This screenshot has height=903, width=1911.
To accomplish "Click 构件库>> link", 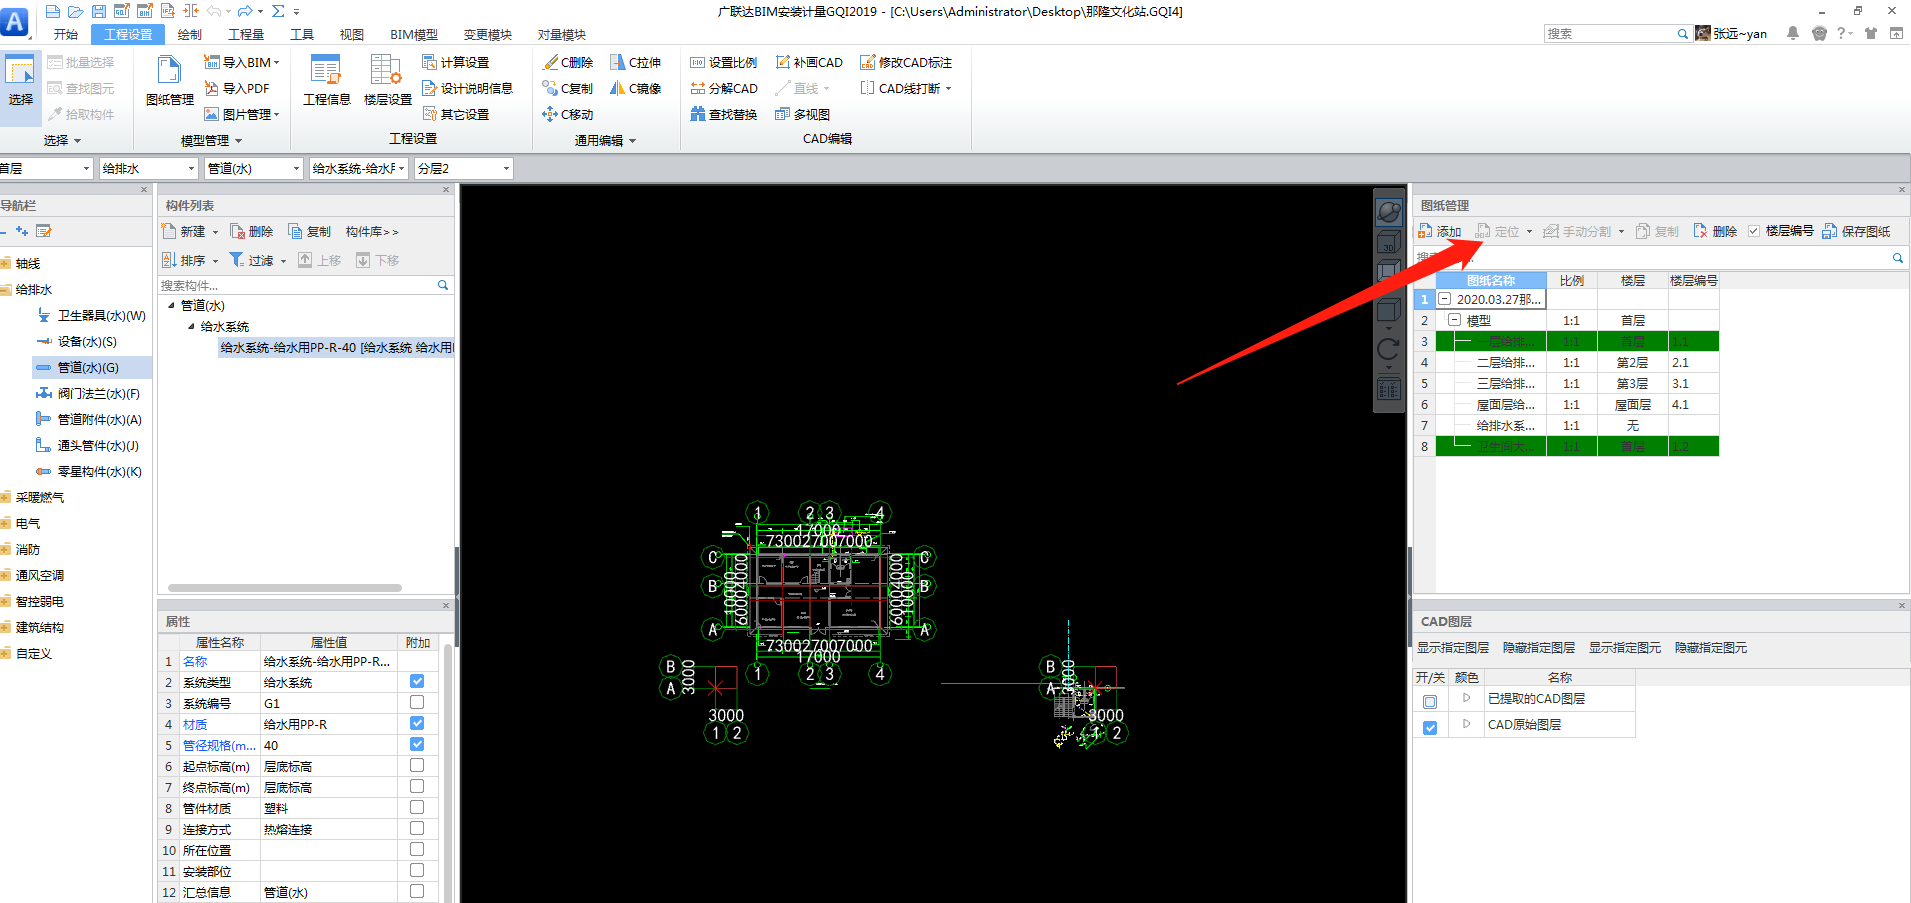I will pyautogui.click(x=372, y=231).
